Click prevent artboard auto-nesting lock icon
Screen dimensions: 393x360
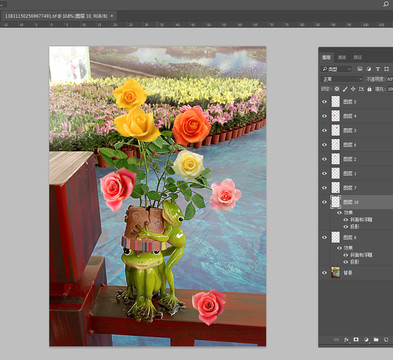(x=361, y=89)
